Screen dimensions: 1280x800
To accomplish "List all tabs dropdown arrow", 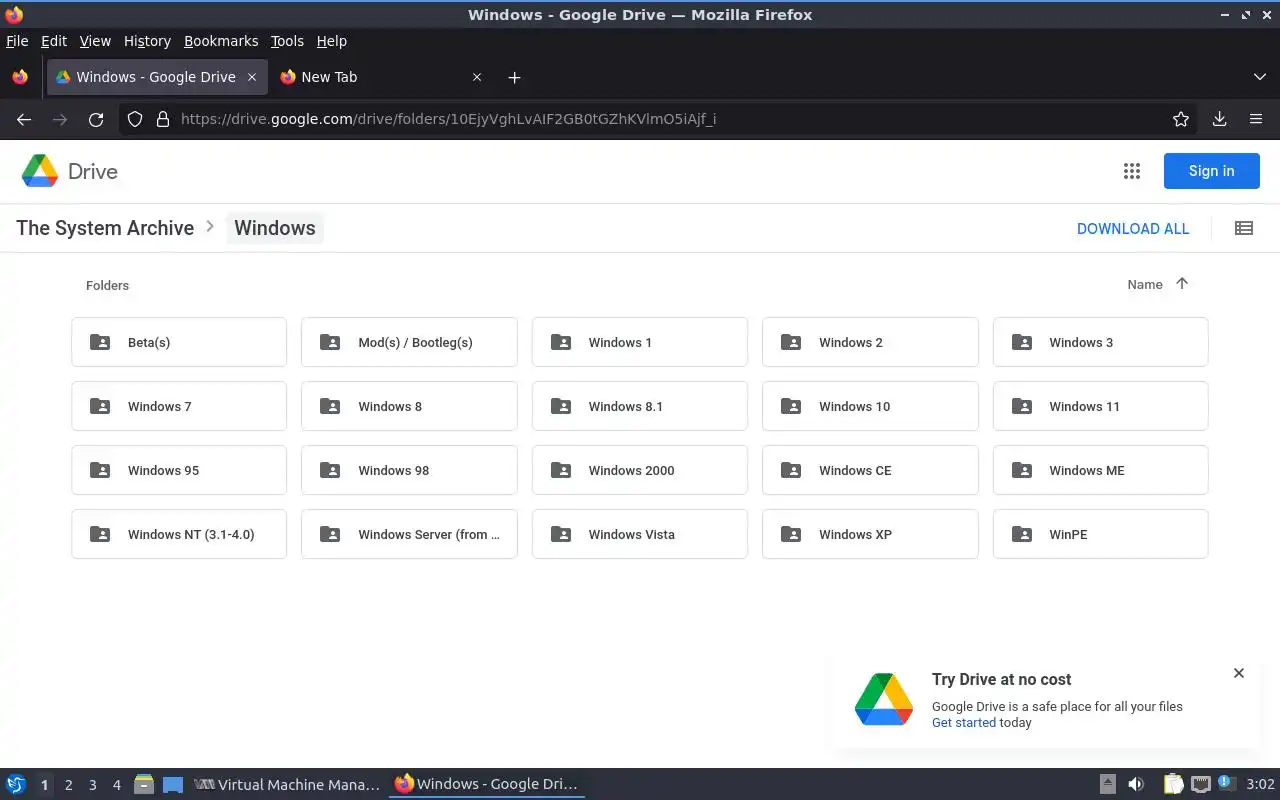I will [x=1259, y=77].
